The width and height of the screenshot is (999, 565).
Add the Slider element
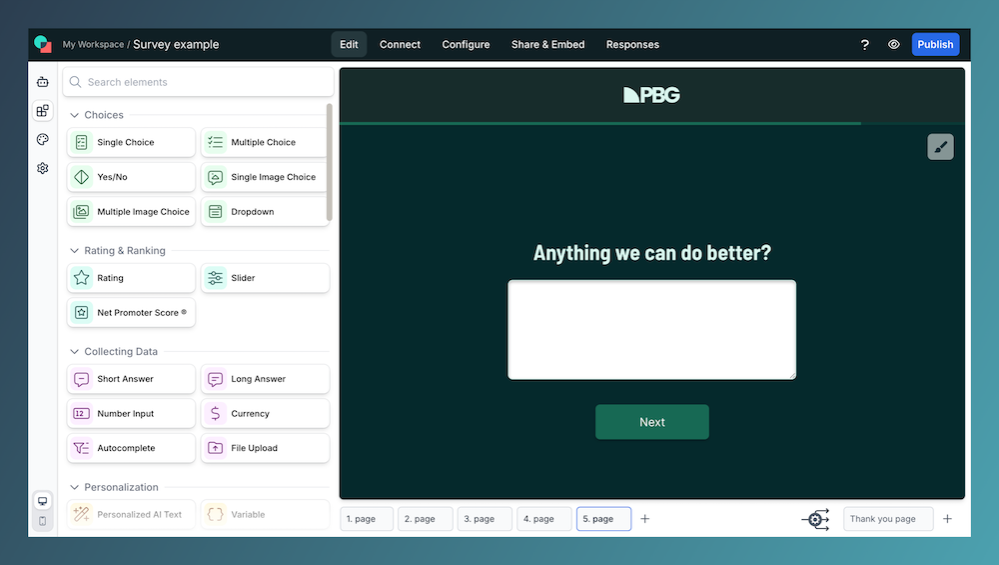(x=265, y=278)
